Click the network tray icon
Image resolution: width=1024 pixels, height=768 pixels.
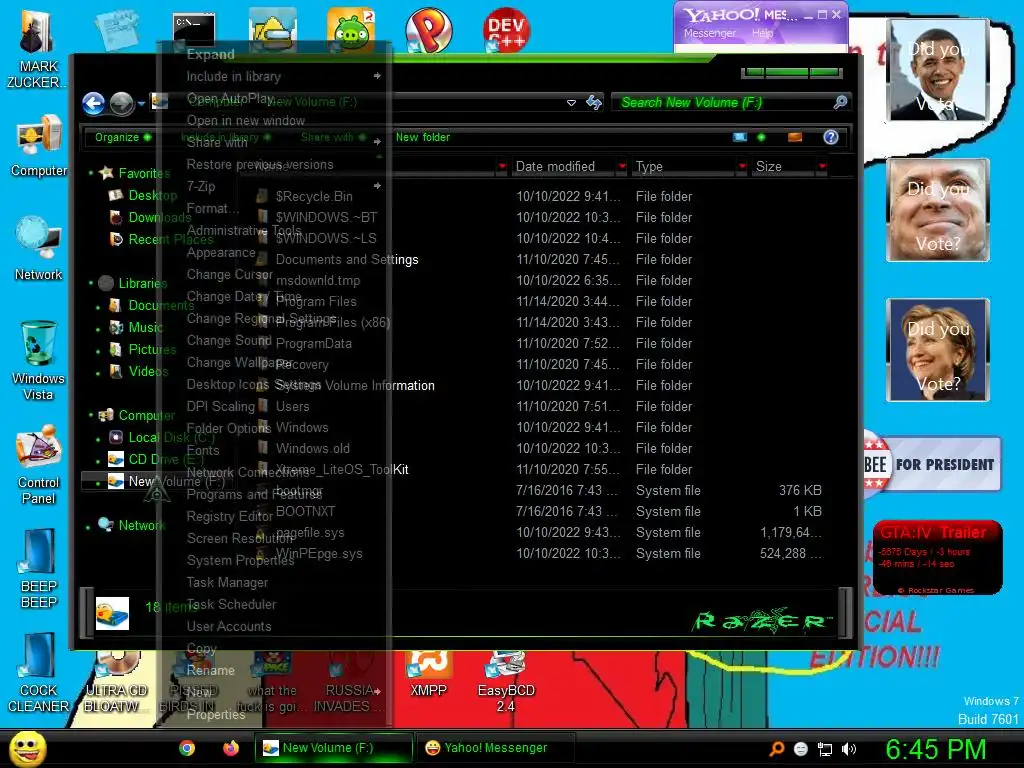click(x=825, y=749)
